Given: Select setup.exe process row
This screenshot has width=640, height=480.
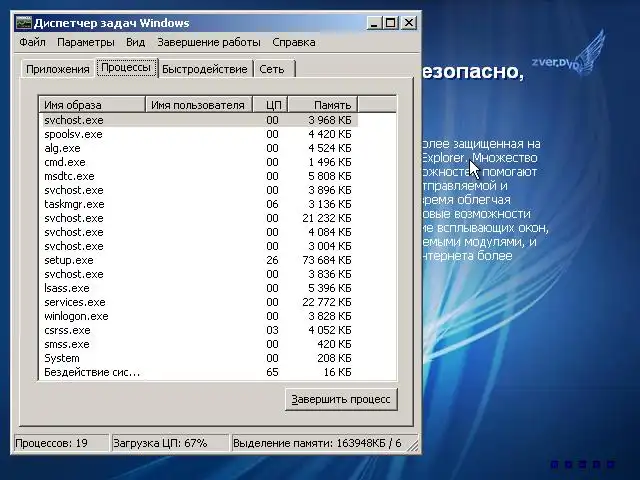Looking at the screenshot, I should pos(200,260).
